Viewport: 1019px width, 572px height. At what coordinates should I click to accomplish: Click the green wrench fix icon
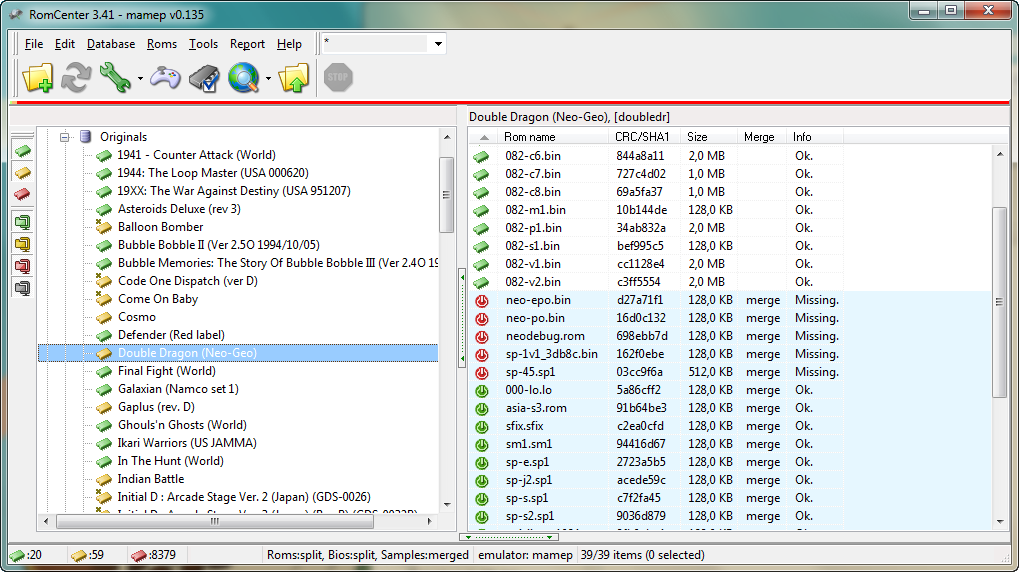[x=114, y=78]
